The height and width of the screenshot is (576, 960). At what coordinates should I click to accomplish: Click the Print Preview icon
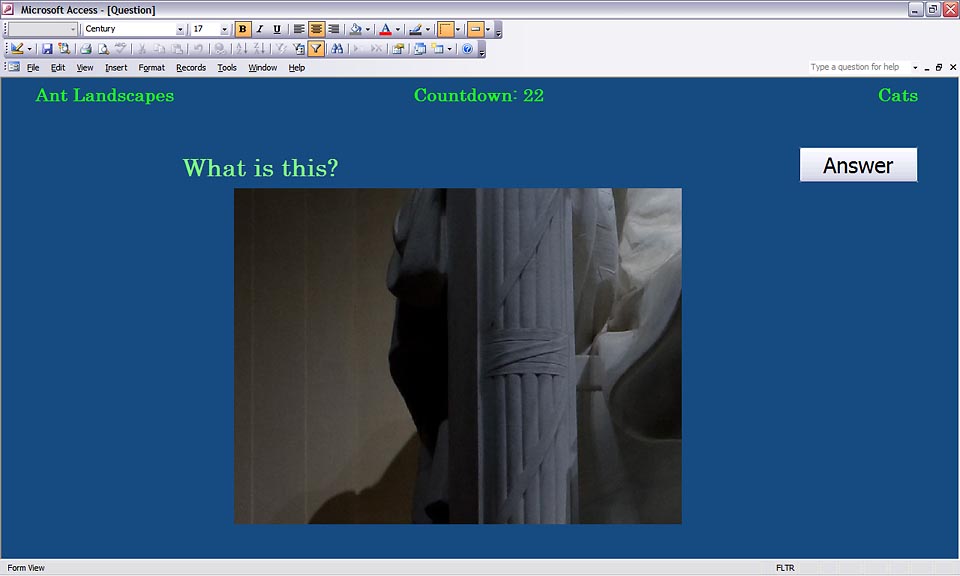pos(103,48)
